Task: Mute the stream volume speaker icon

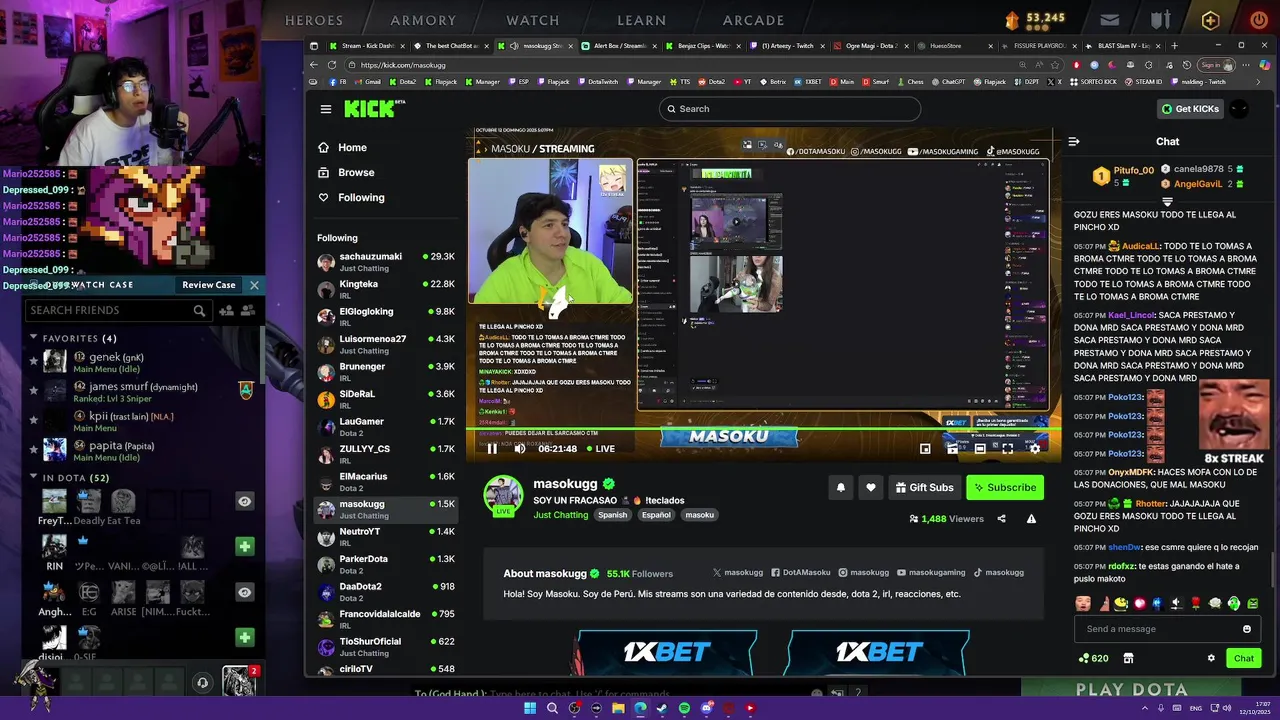Action: coord(520,448)
